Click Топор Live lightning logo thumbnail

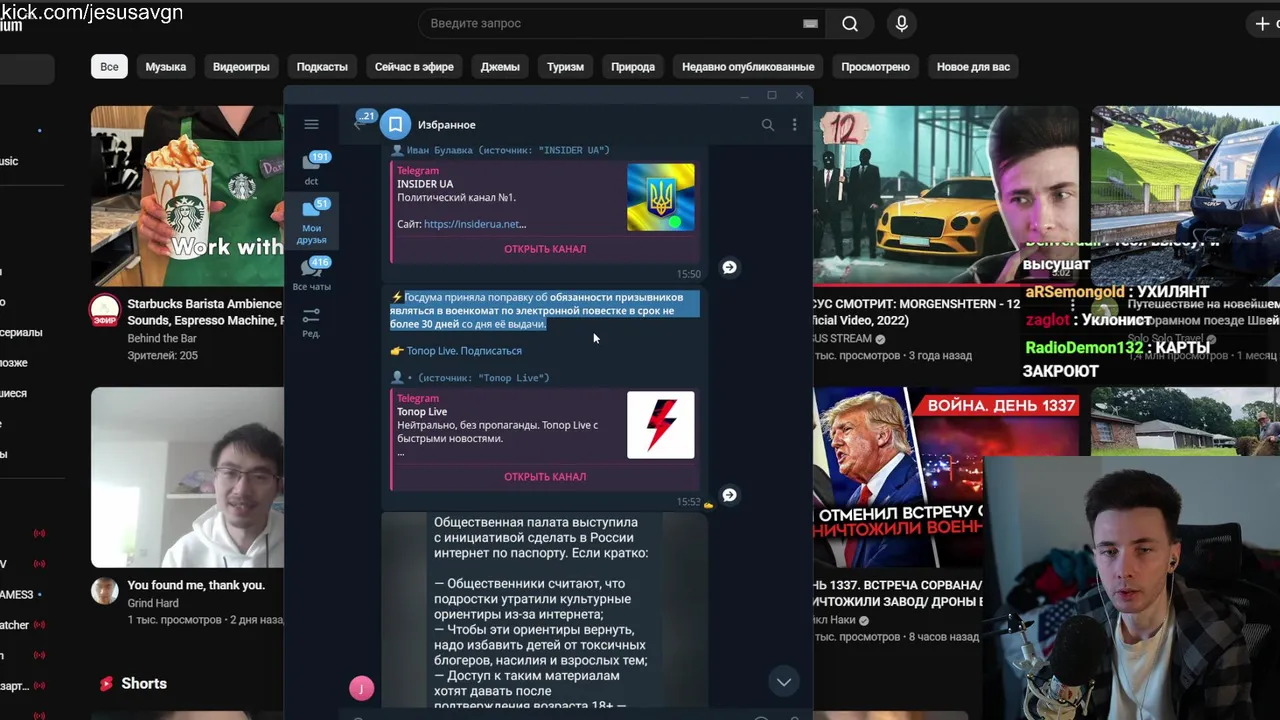click(x=660, y=425)
